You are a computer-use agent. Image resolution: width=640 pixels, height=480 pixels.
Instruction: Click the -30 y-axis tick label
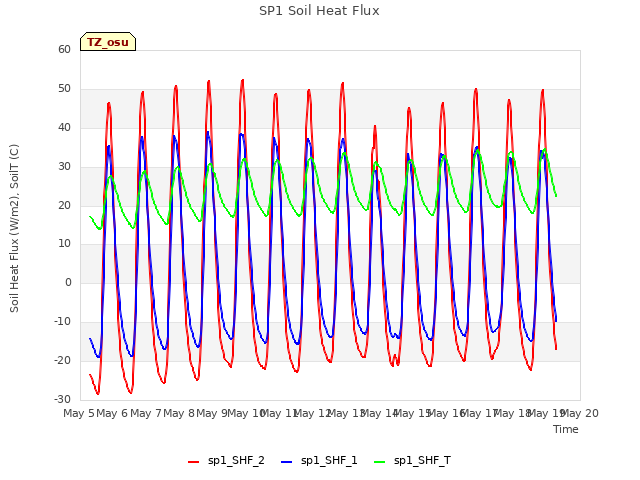click(x=63, y=399)
